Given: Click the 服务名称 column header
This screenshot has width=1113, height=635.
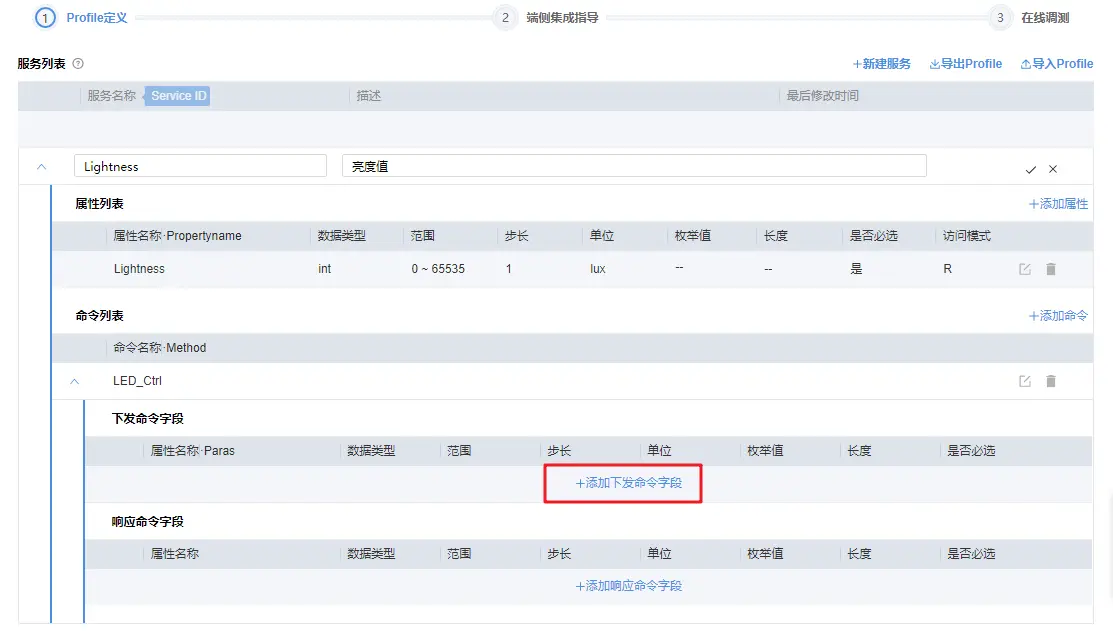Looking at the screenshot, I should (111, 96).
